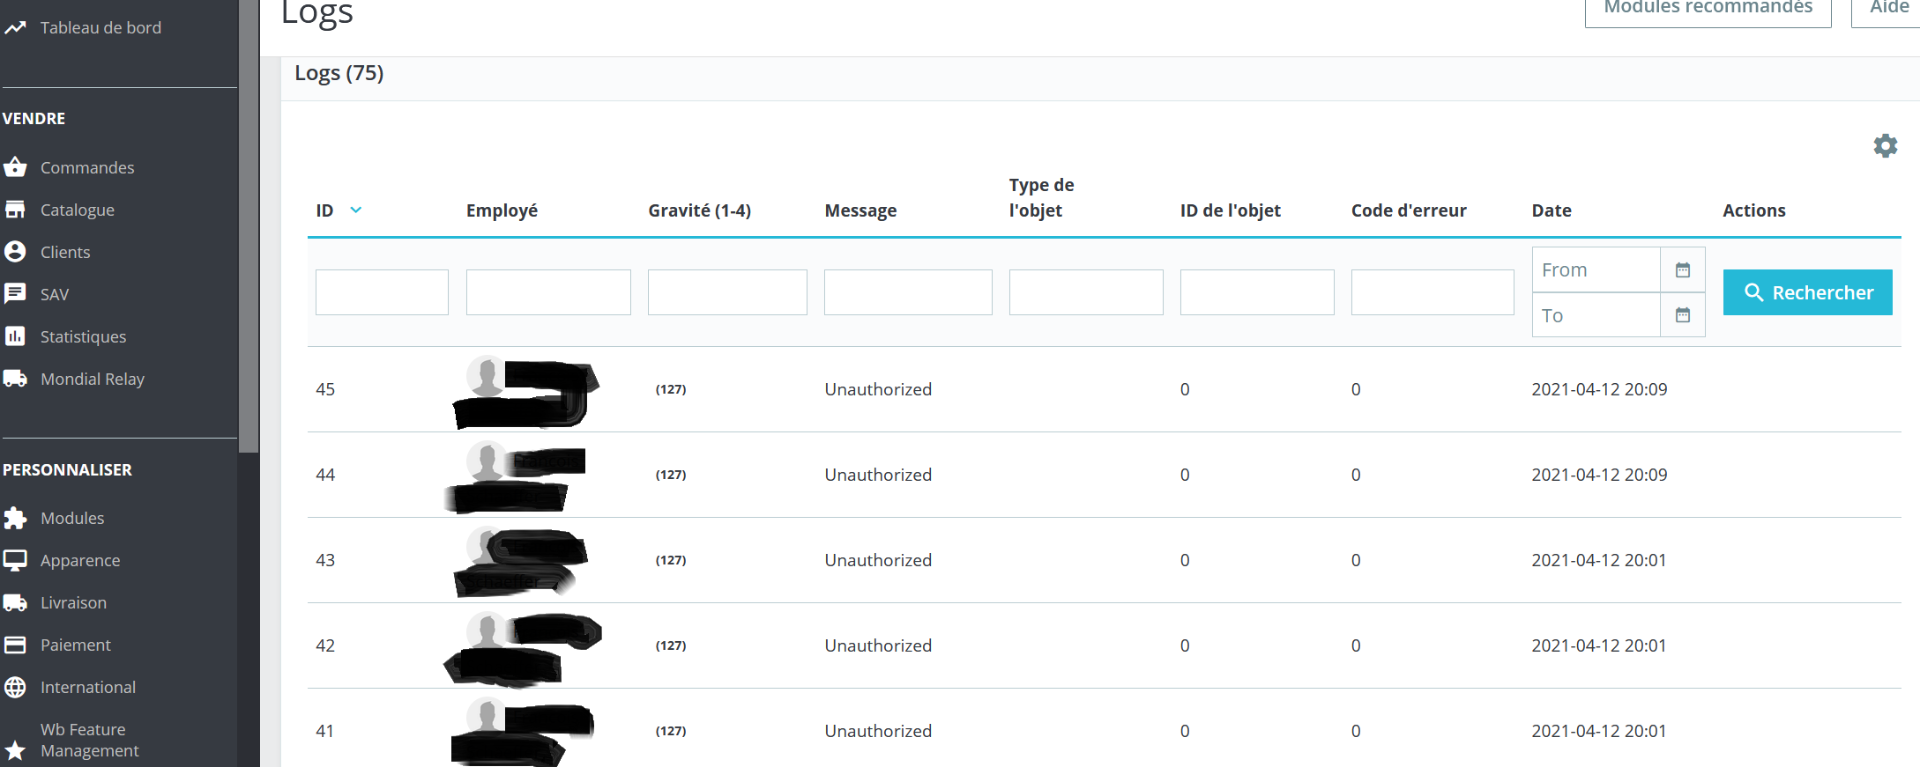Click the Rechercher button

(x=1807, y=292)
